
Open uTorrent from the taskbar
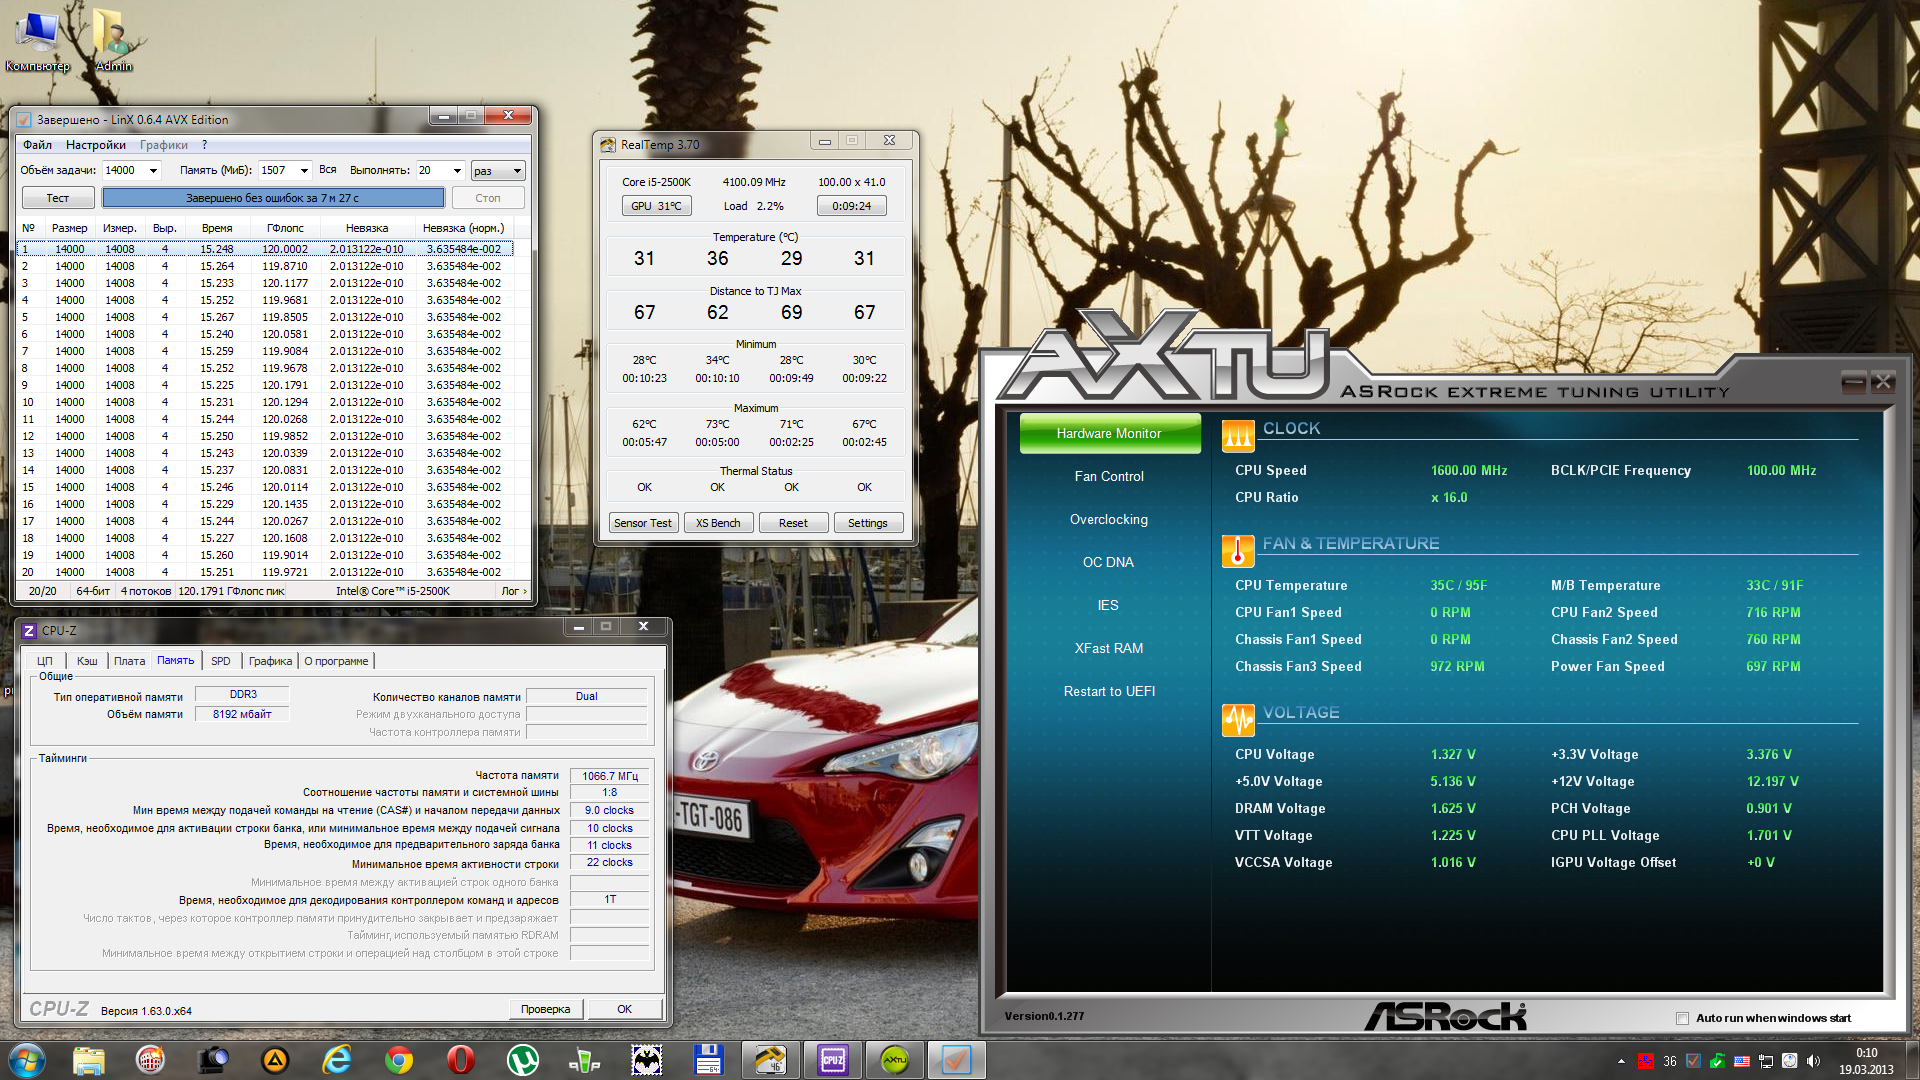522,1060
